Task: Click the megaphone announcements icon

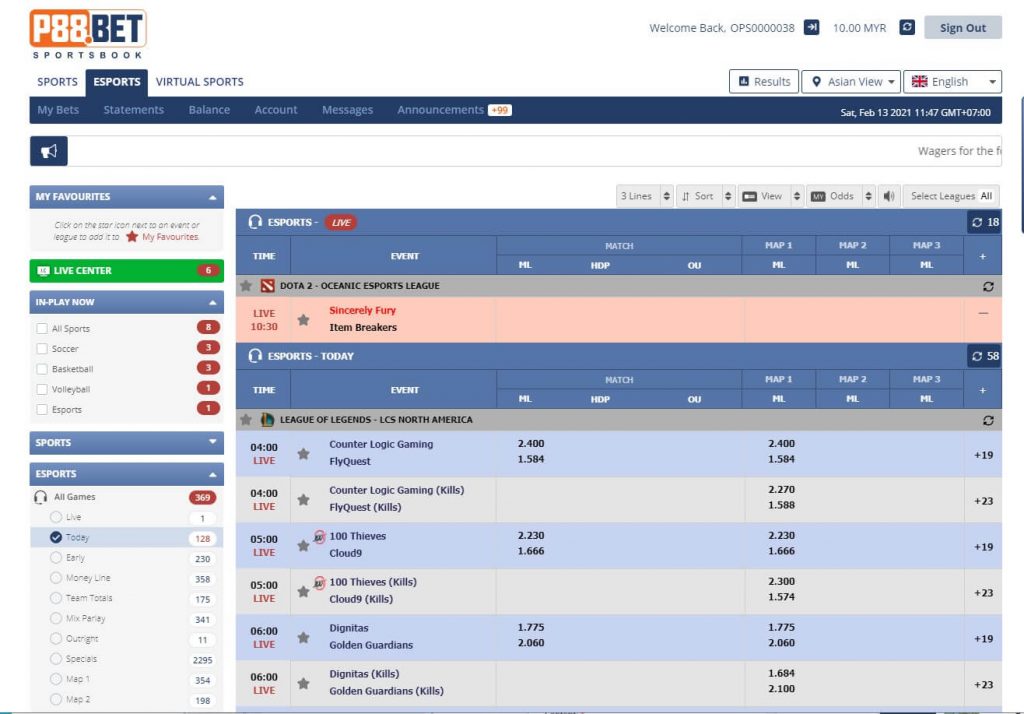Action: (48, 152)
